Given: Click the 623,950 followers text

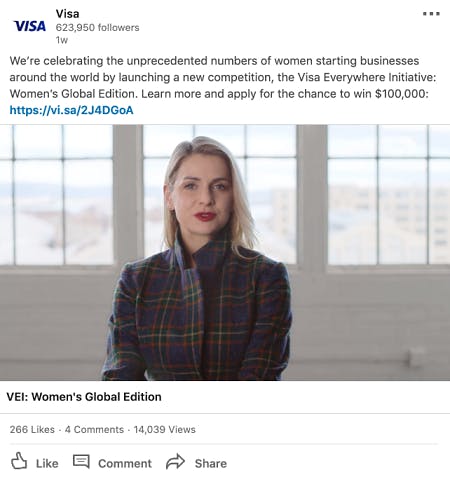Looking at the screenshot, I should click(x=97, y=27).
